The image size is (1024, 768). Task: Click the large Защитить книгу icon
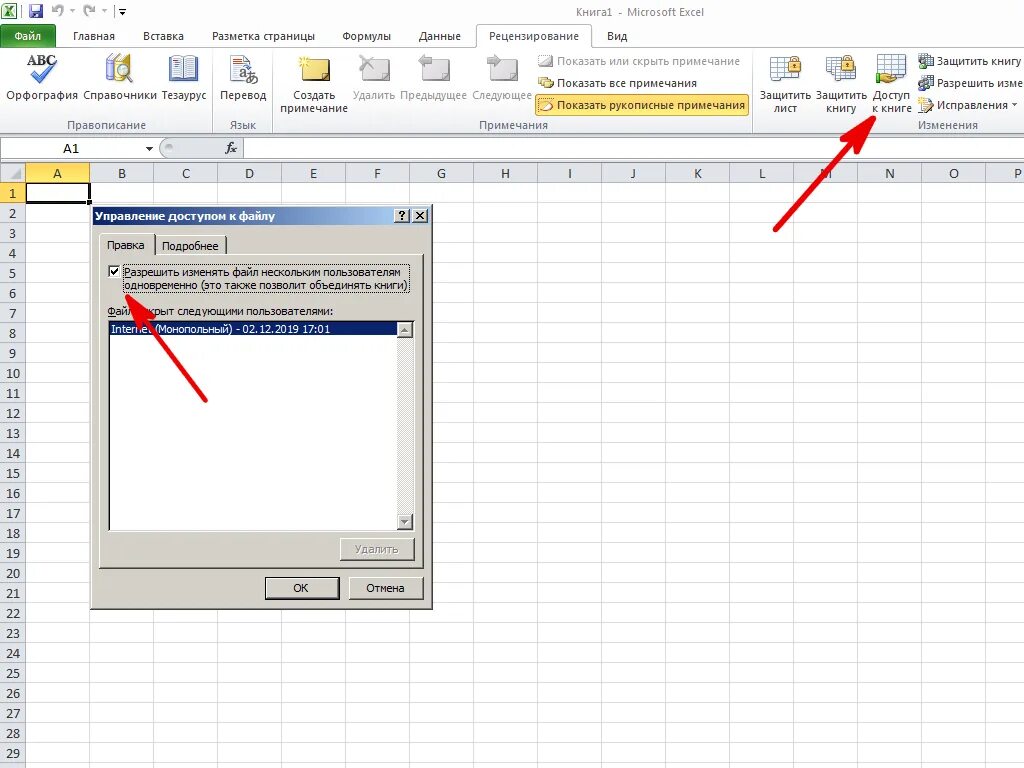click(x=841, y=84)
